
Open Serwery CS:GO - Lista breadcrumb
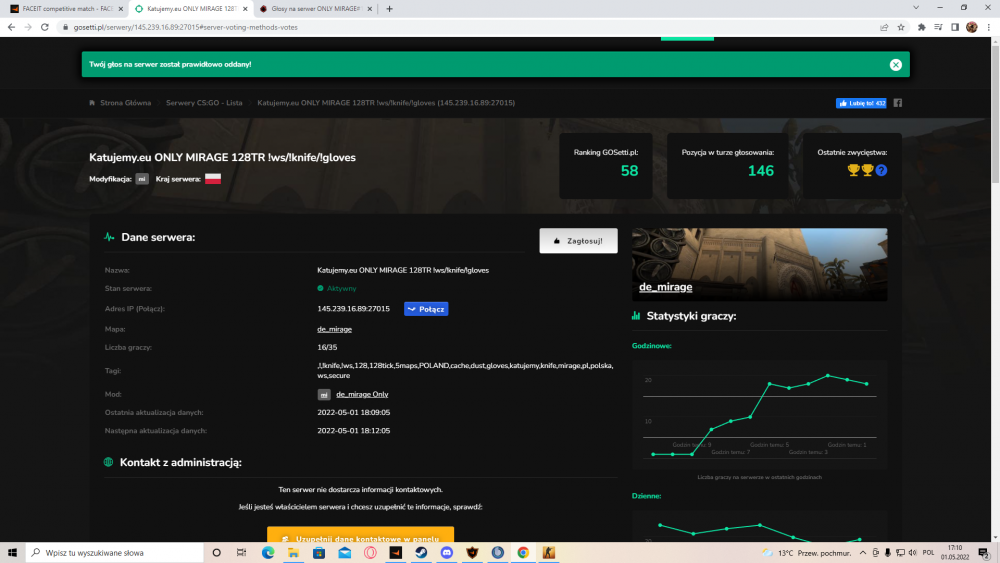[204, 103]
